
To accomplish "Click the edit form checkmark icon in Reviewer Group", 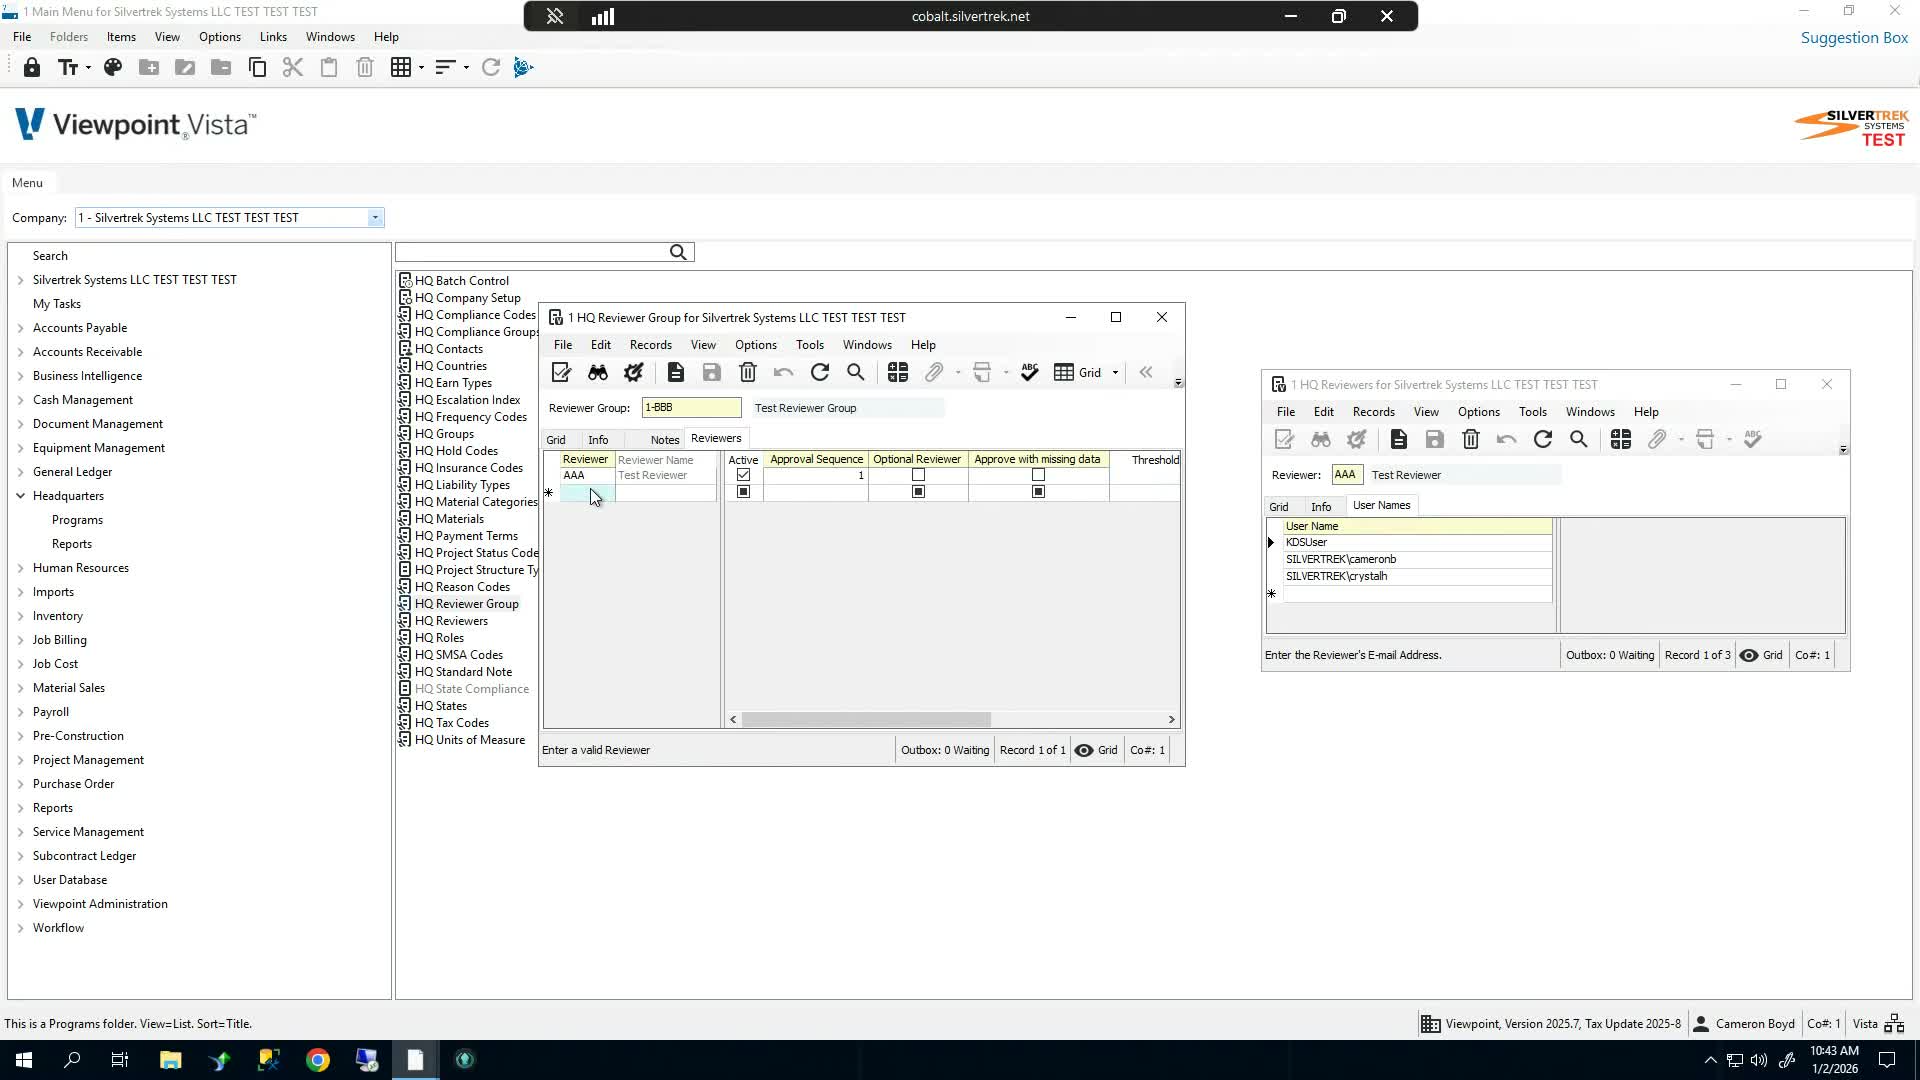I will coord(561,373).
